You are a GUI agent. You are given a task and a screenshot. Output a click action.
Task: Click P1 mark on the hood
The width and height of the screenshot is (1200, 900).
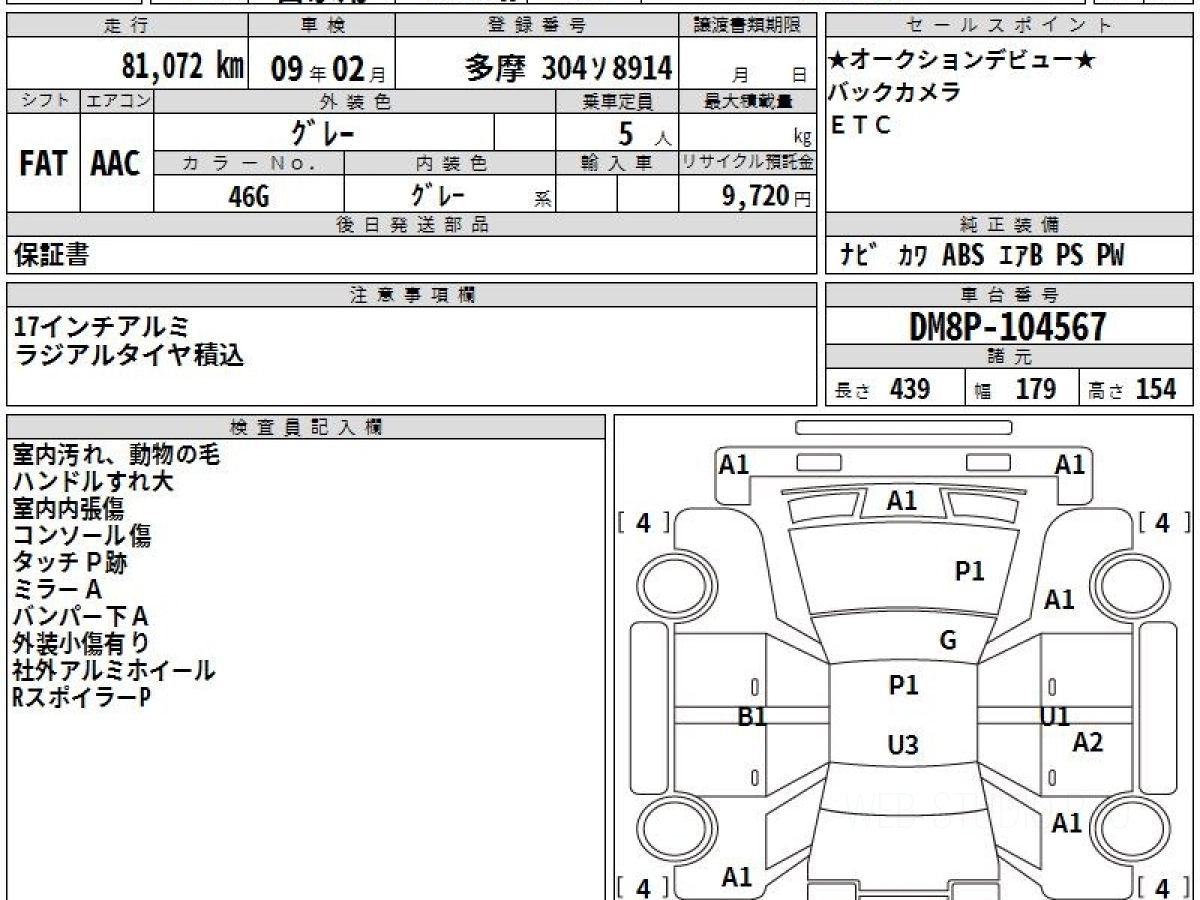pos(970,572)
